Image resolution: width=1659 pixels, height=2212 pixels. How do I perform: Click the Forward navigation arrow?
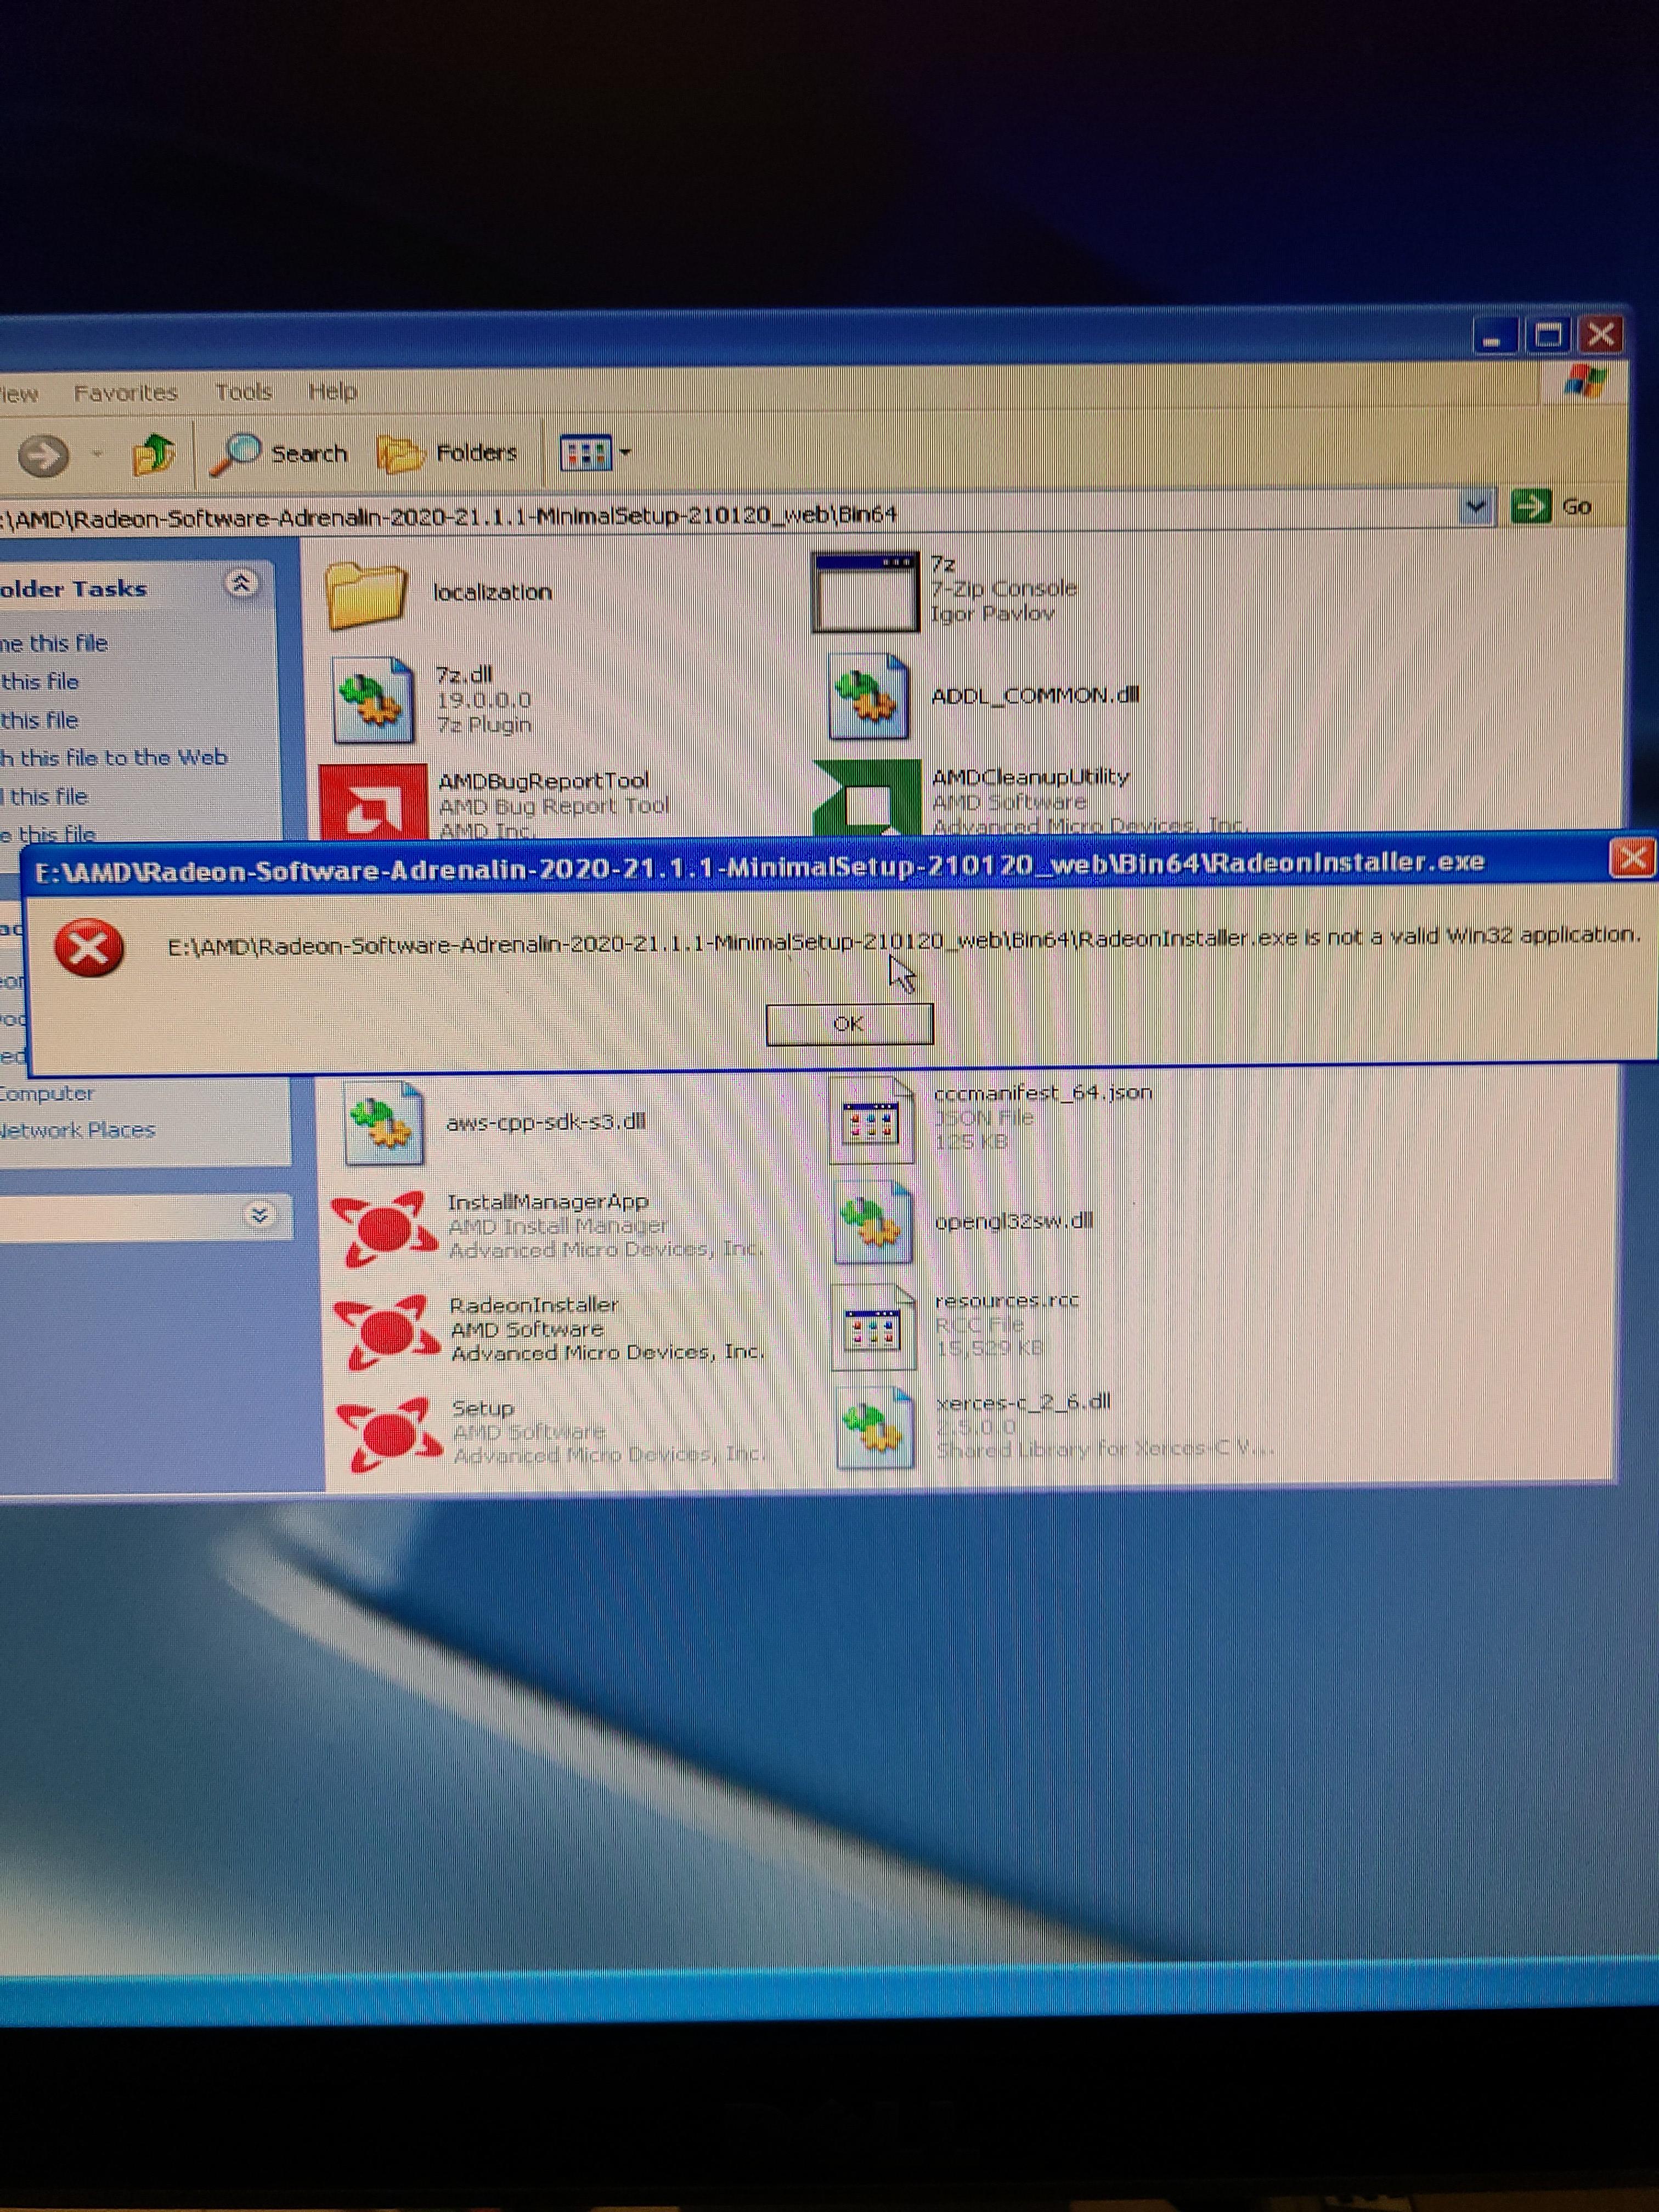click(44, 456)
